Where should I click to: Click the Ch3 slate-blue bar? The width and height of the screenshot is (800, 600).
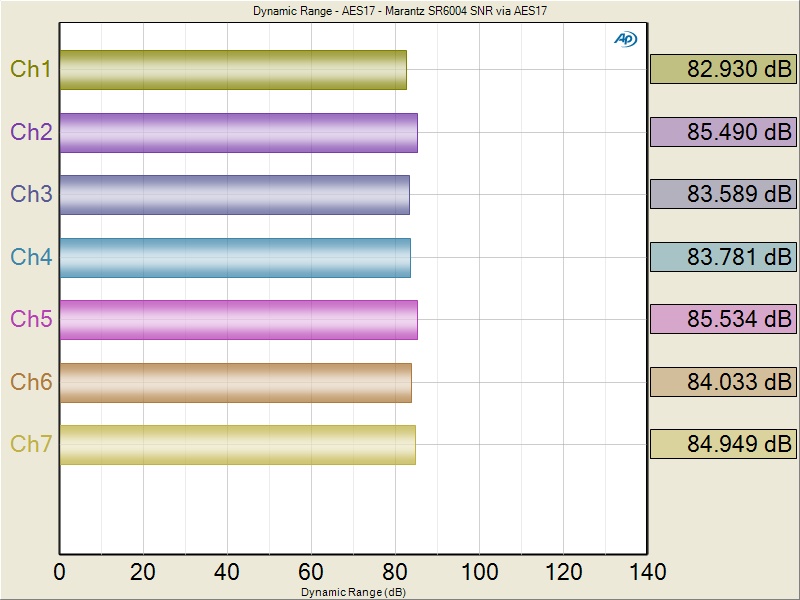pyautogui.click(x=234, y=194)
